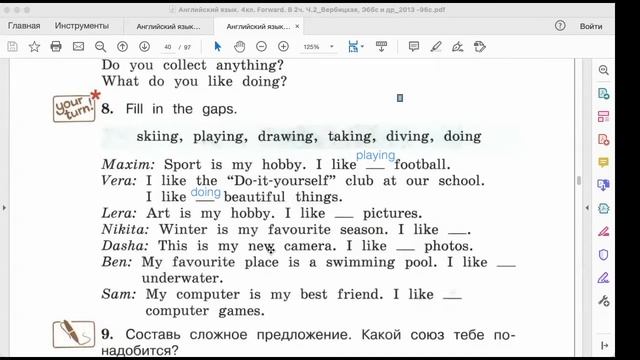640x360 pixels.
Task: Add a comment note icon
Action: point(414,47)
